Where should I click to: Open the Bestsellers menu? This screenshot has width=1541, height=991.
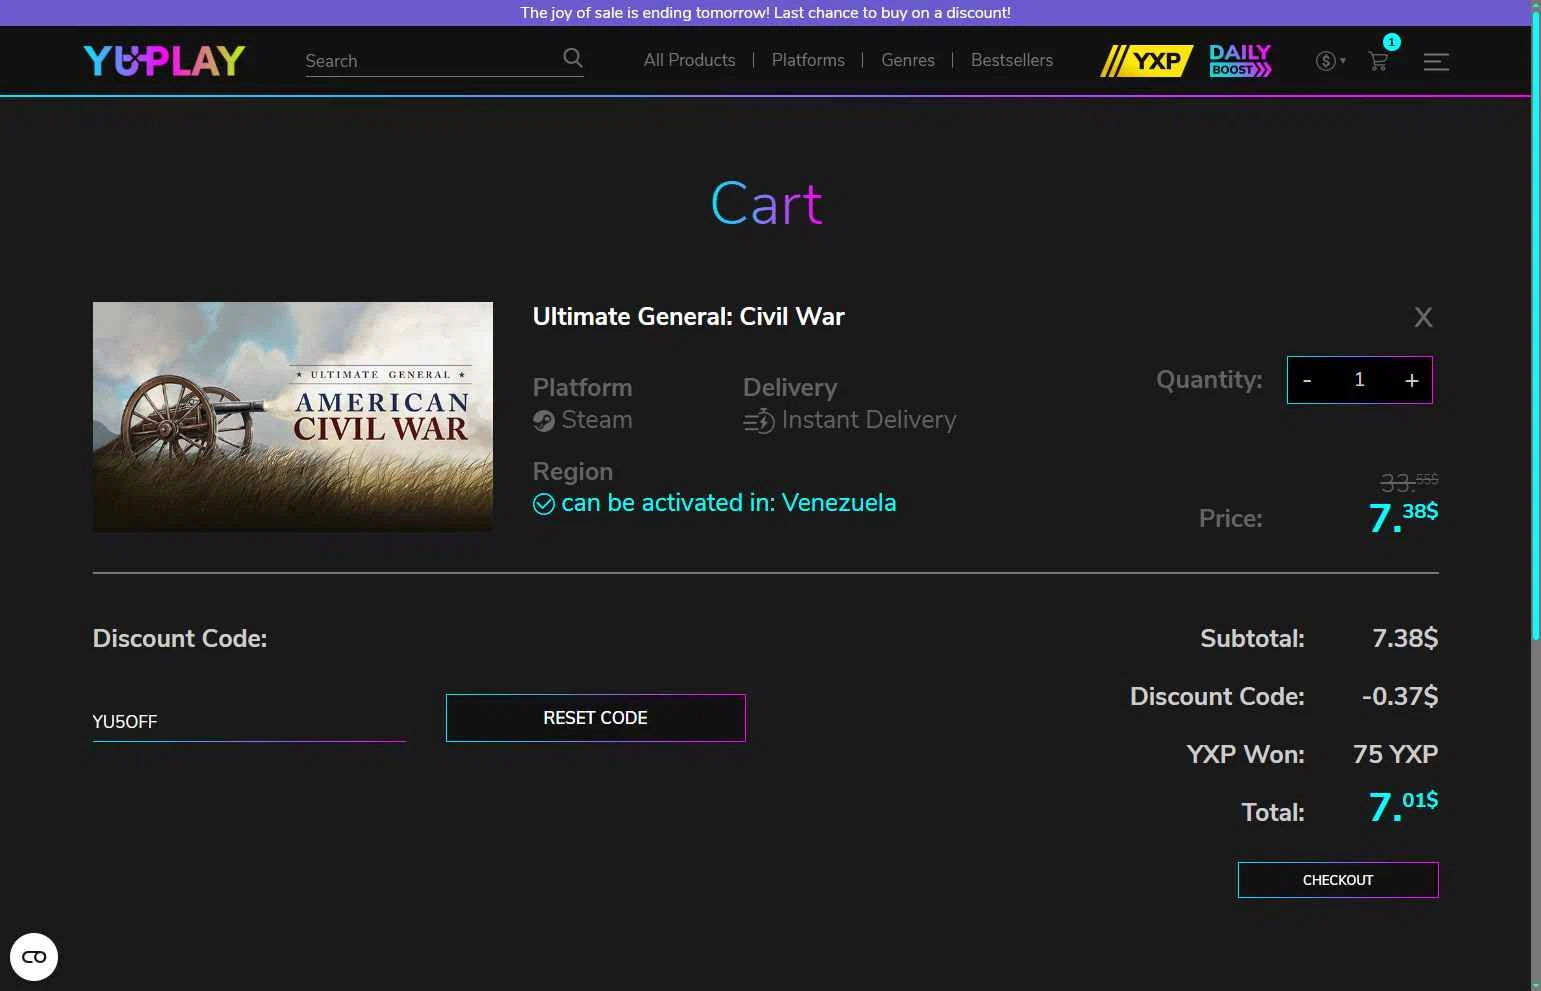pyautogui.click(x=1012, y=60)
